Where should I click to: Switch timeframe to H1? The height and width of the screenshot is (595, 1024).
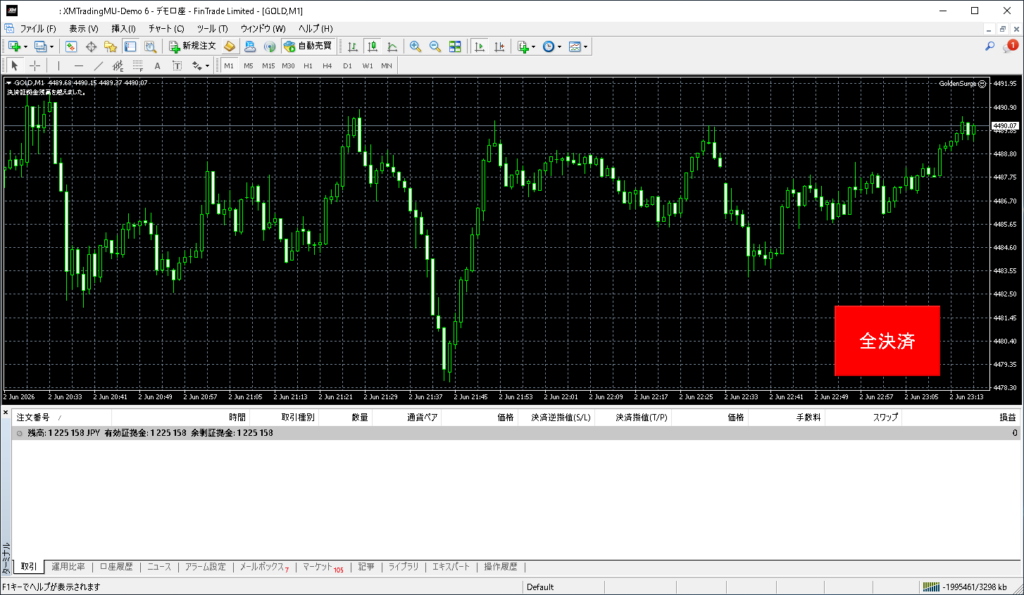click(308, 65)
